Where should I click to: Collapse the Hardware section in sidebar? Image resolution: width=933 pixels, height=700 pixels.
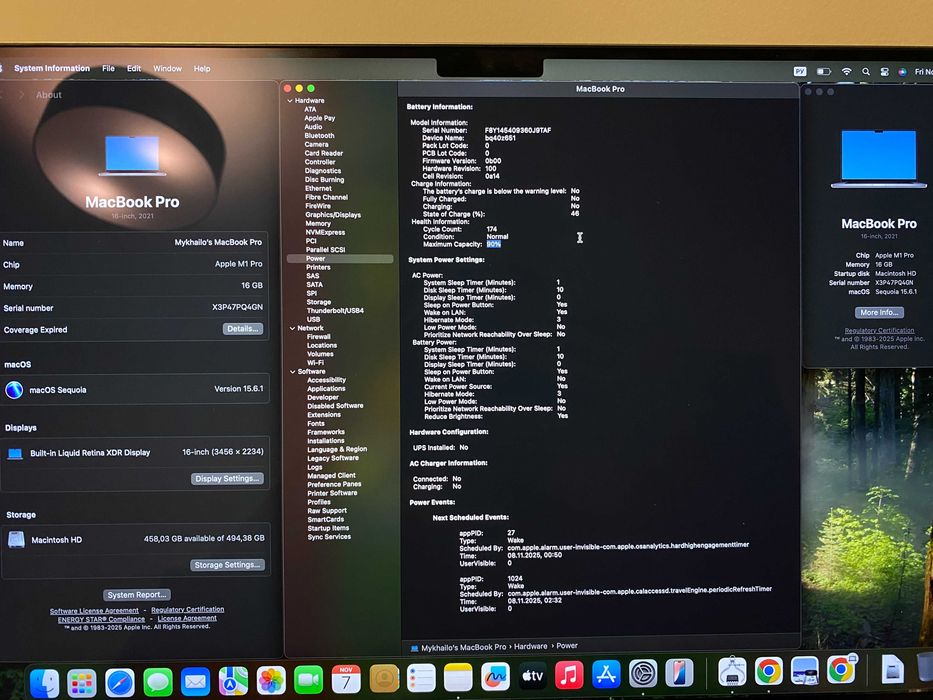tap(290, 101)
